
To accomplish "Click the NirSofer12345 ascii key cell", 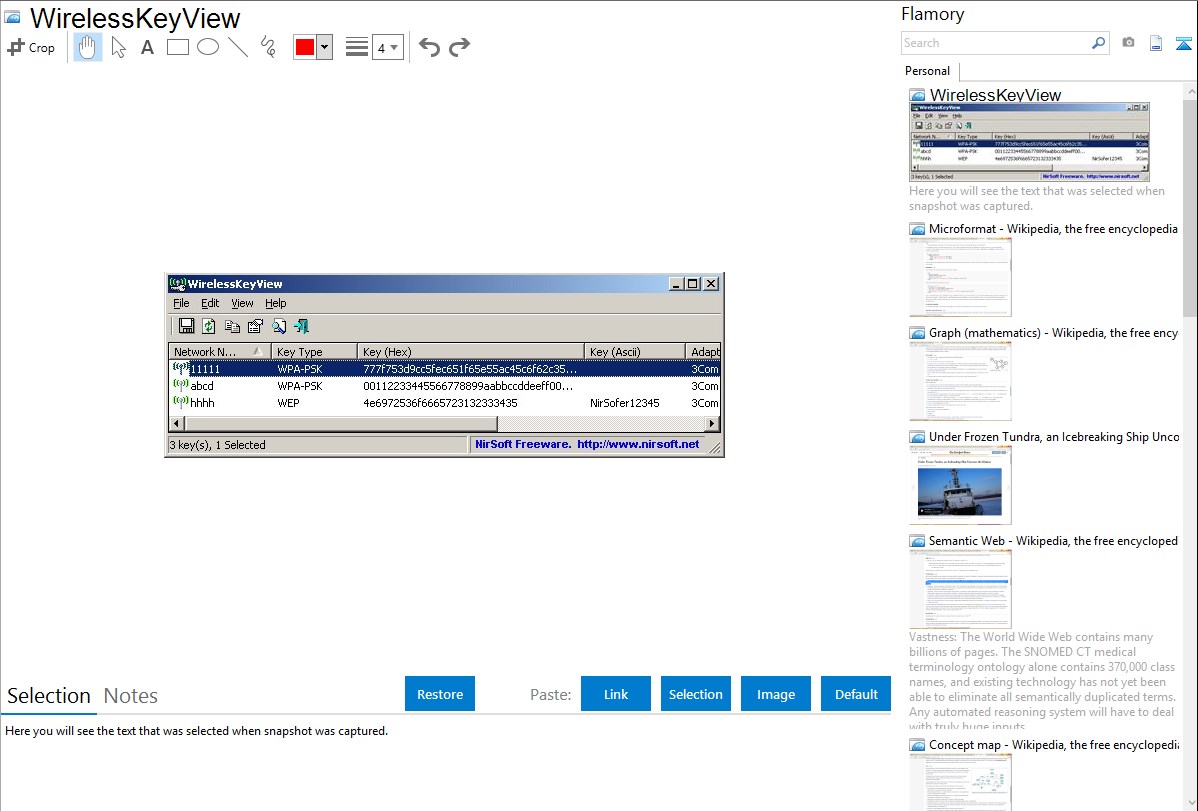I will (x=624, y=403).
